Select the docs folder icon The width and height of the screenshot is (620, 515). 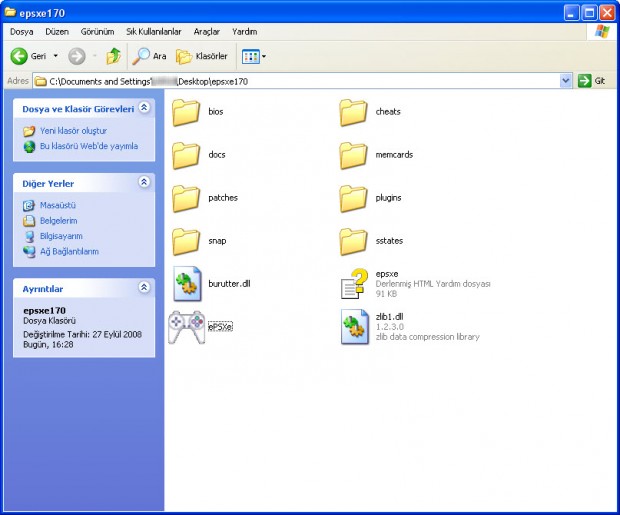186,155
